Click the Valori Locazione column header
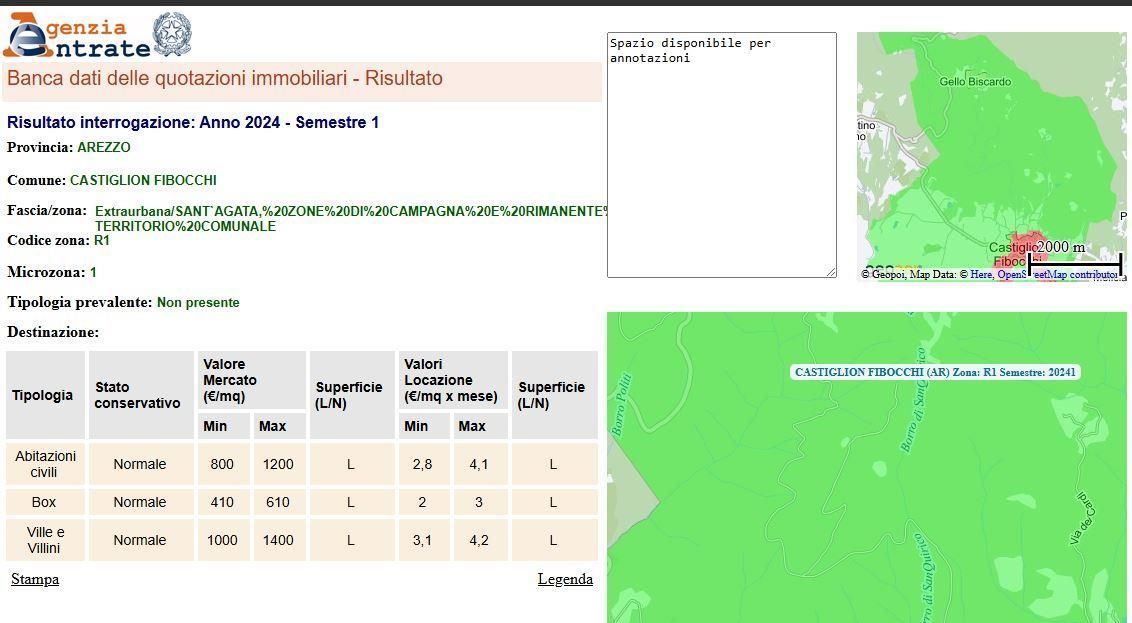Screen dimensions: 1132x623 (438, 380)
